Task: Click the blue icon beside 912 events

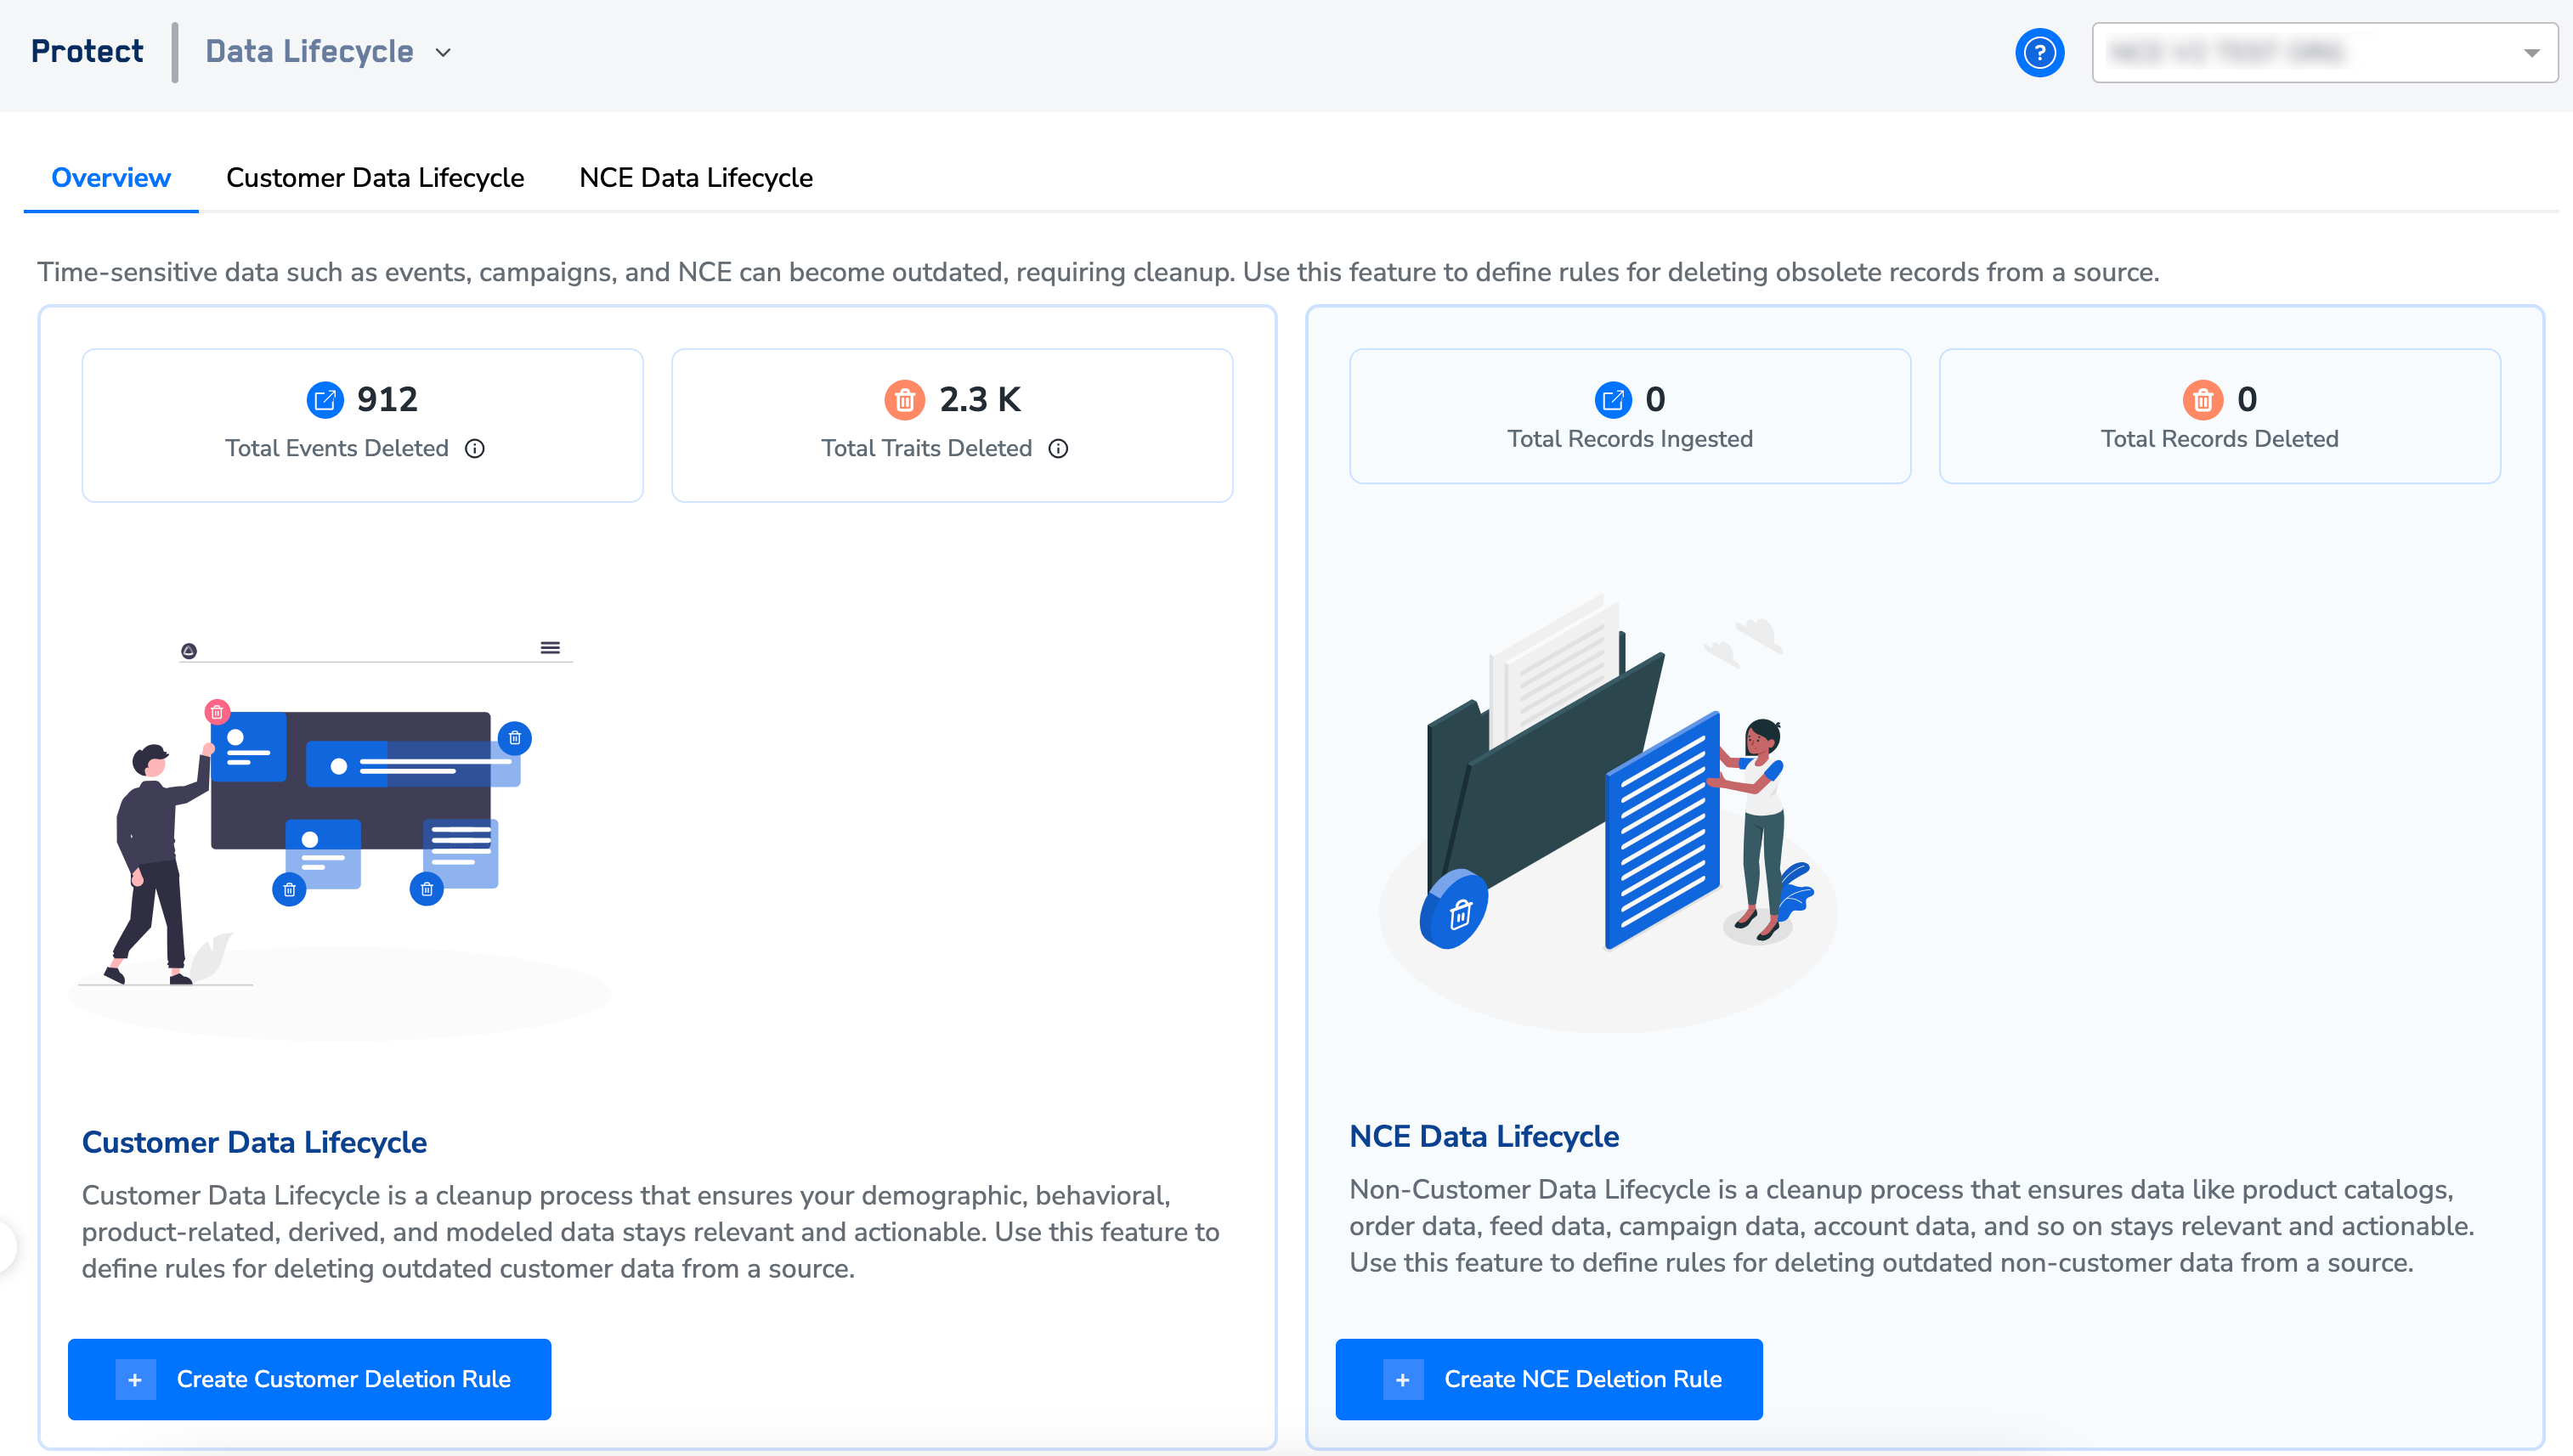Action: click(x=325, y=400)
